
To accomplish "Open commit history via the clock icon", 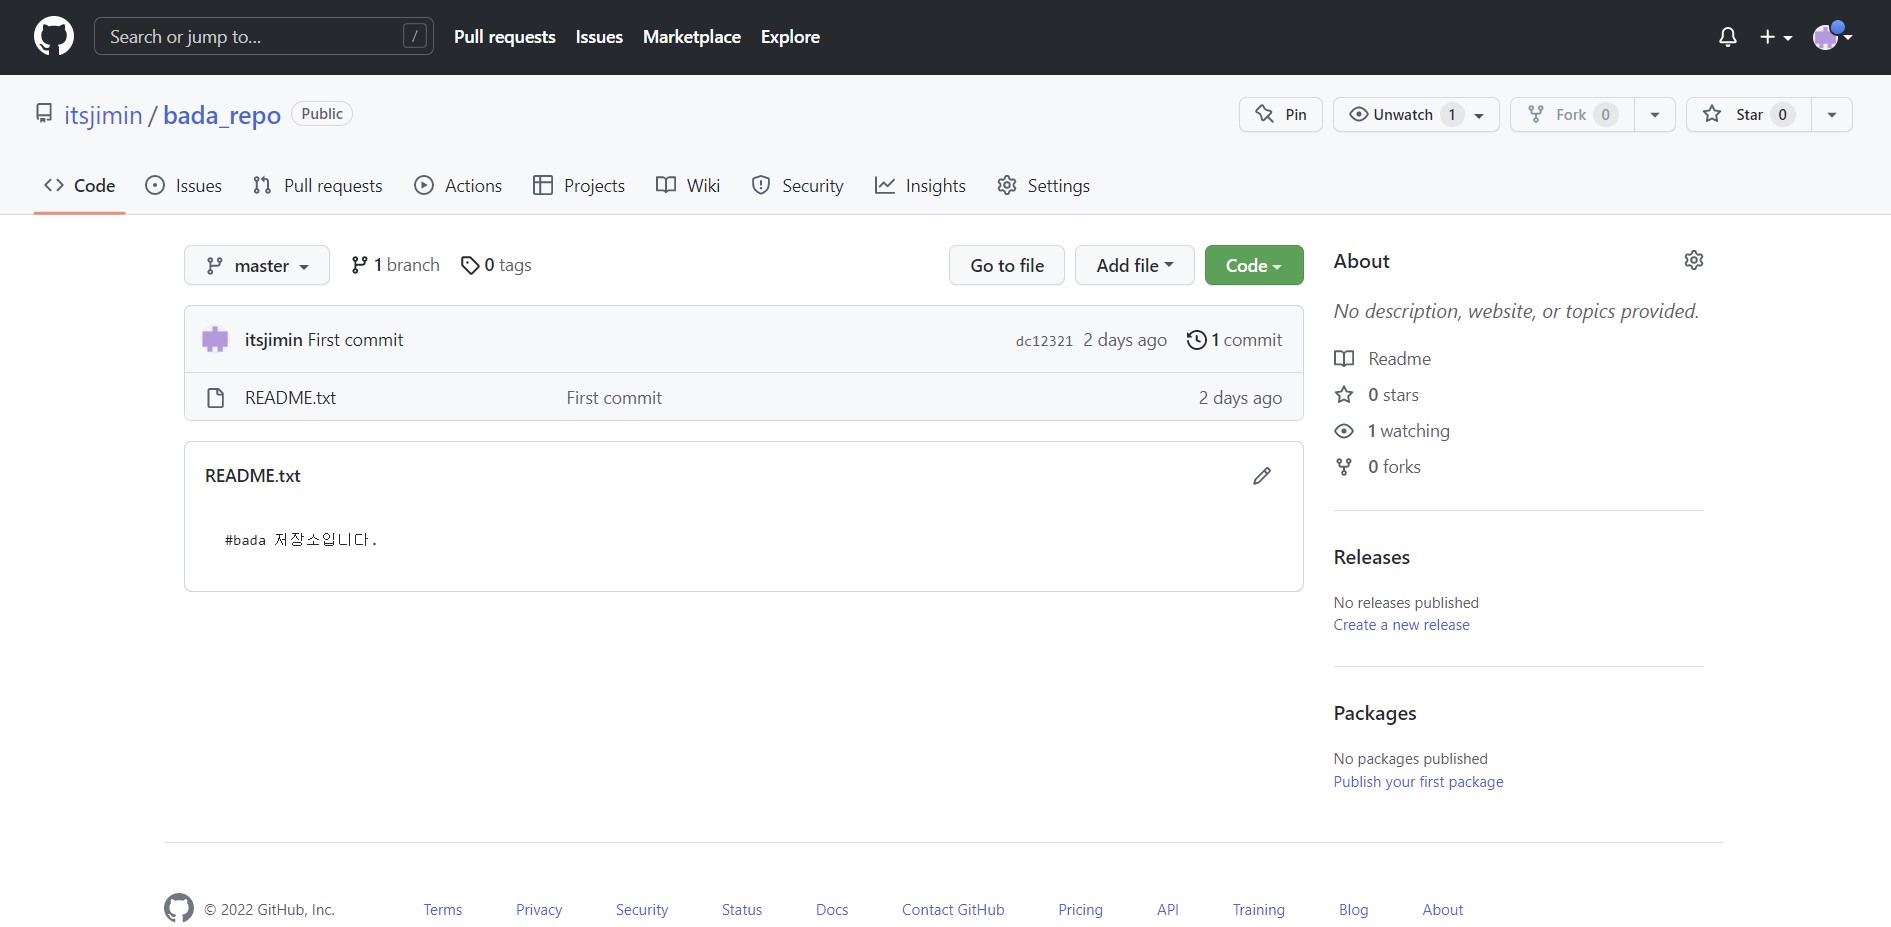I will click(x=1196, y=340).
